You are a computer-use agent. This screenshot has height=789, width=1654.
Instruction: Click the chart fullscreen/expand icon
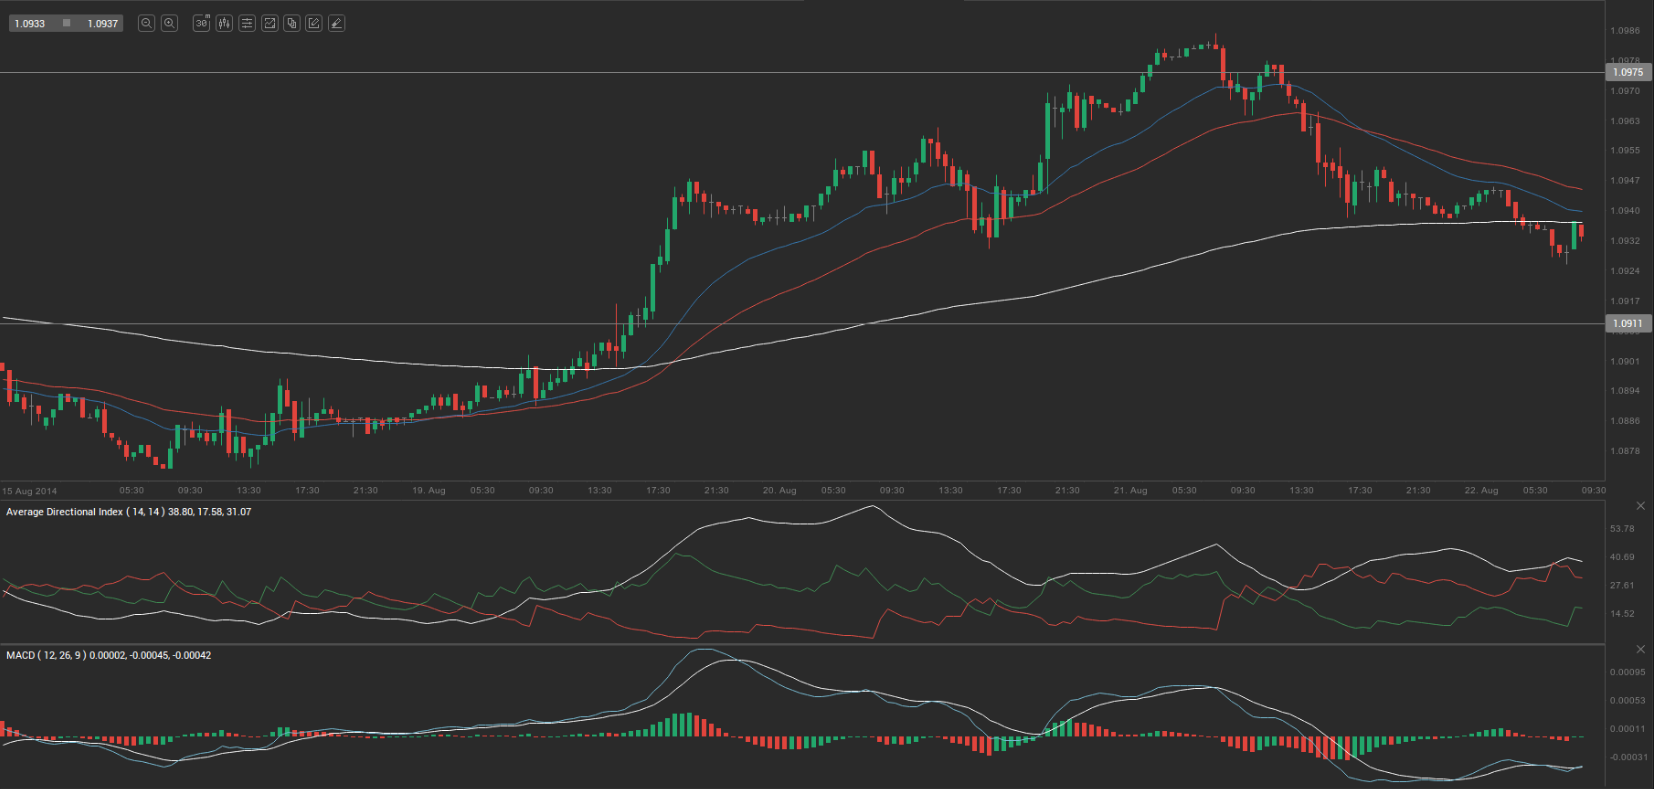coord(269,23)
